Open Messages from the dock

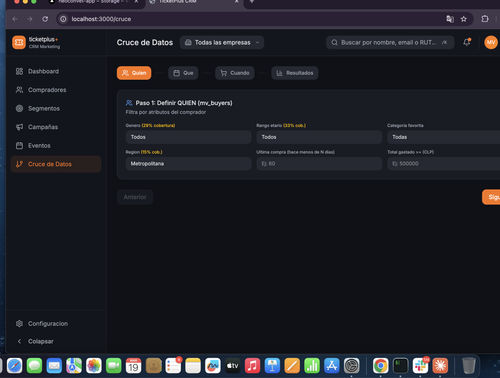tap(34, 366)
